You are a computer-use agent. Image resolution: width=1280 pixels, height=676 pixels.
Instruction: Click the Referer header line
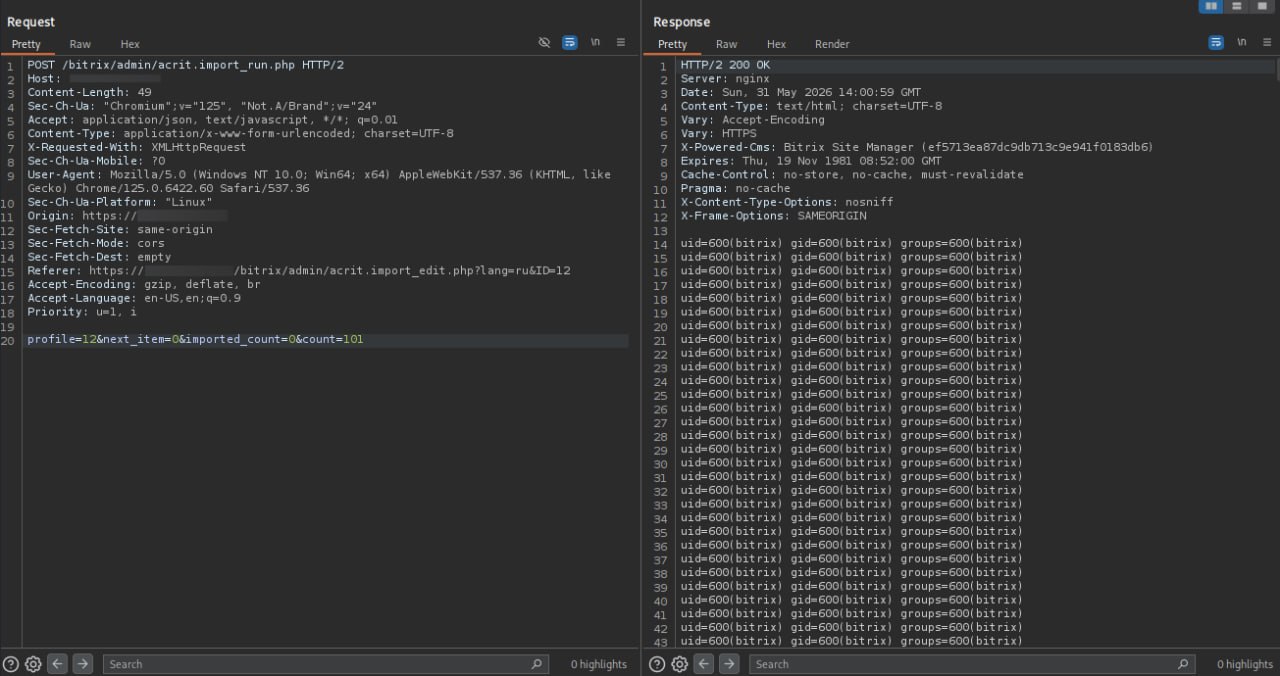click(x=299, y=271)
